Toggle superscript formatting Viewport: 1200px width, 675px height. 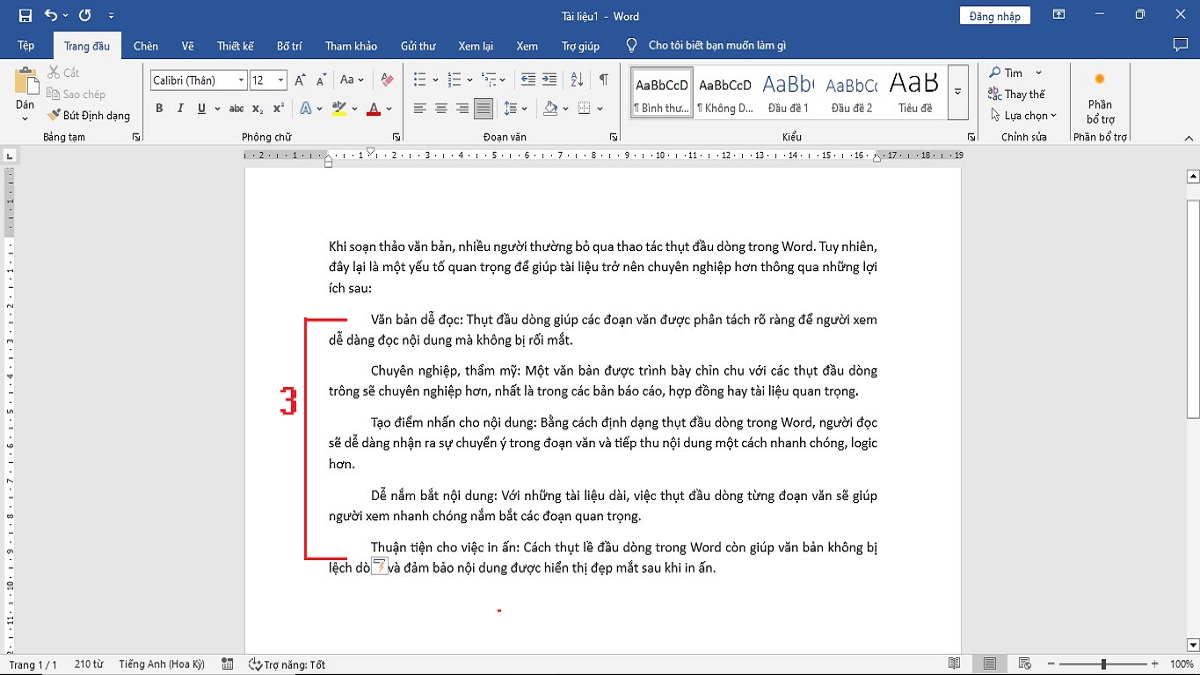tap(278, 108)
